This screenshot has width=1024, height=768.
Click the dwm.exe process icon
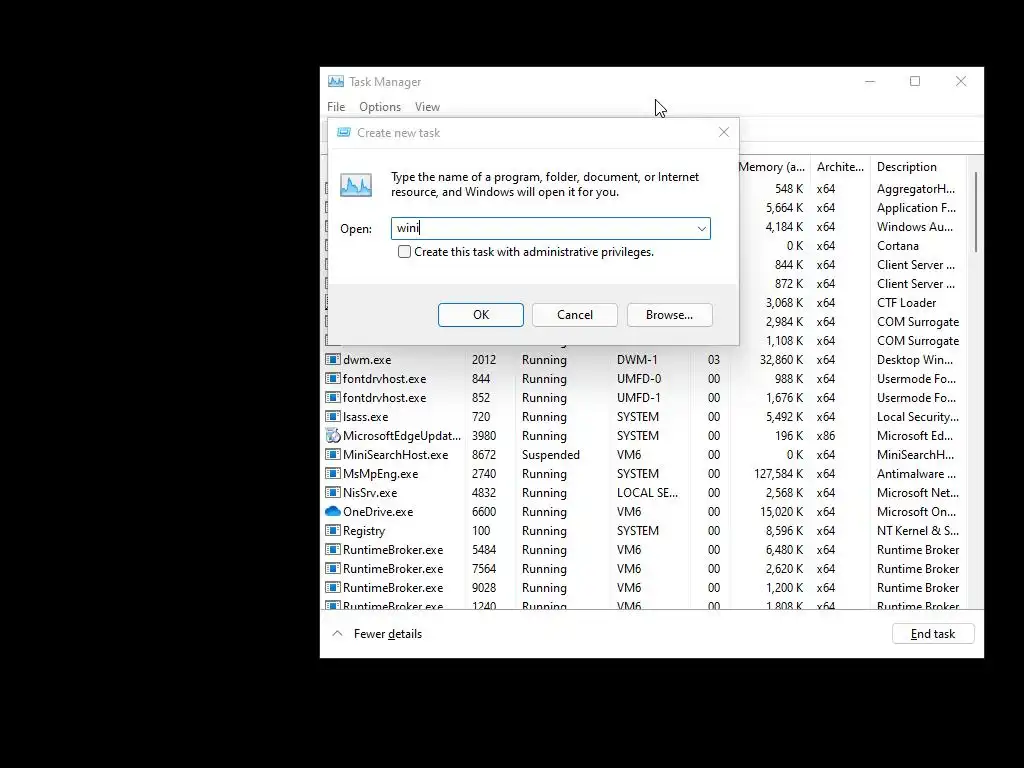(x=333, y=360)
